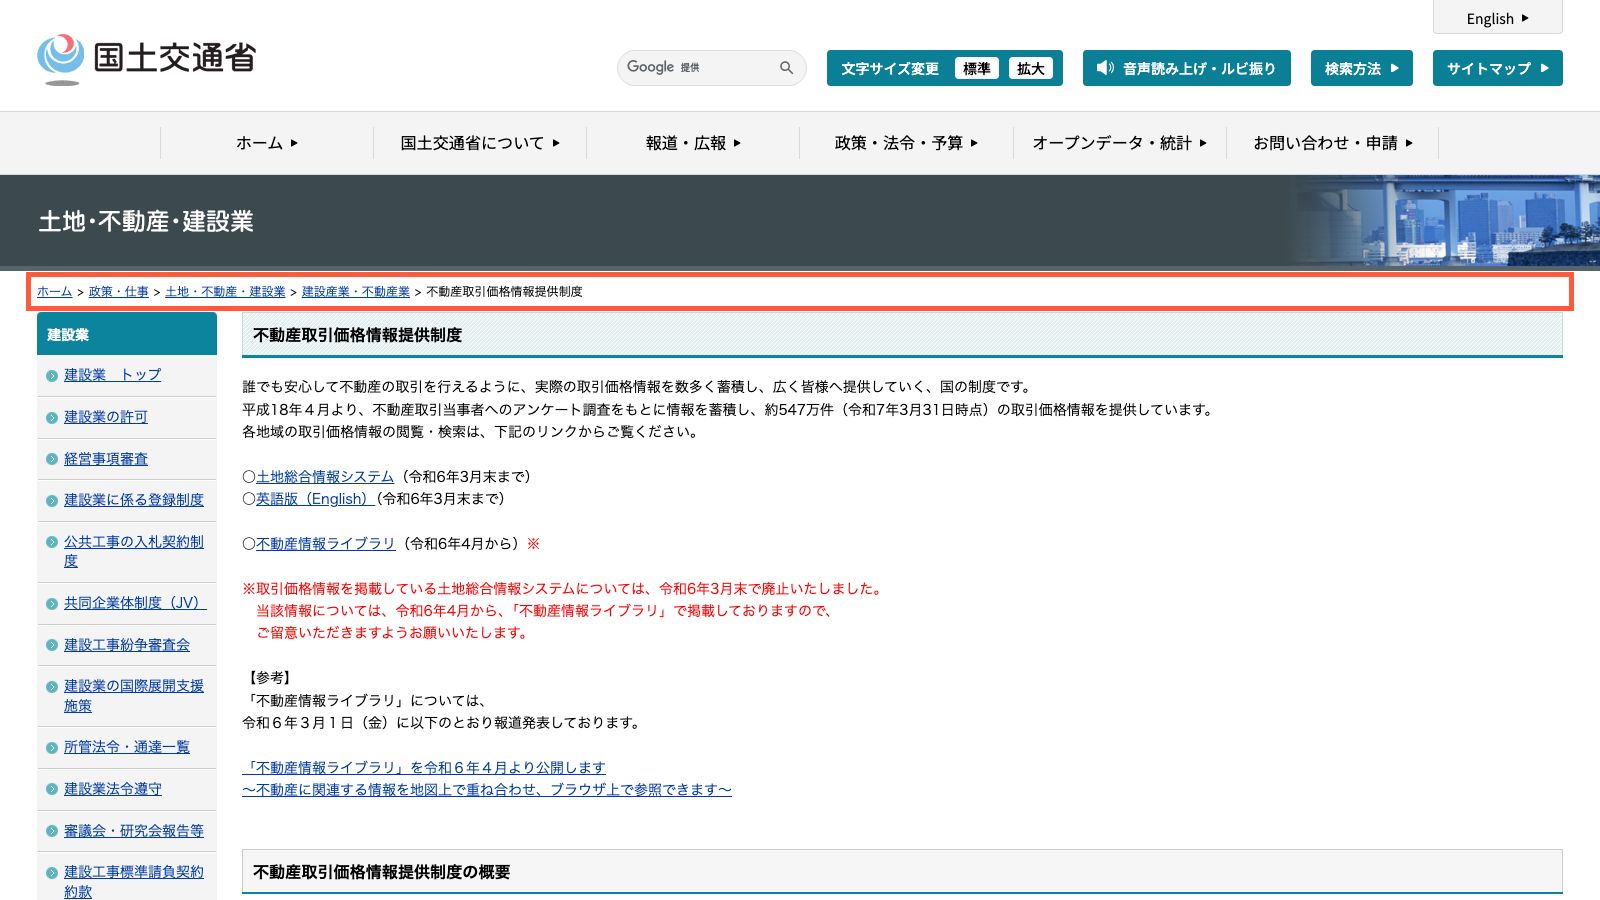This screenshot has width=1600, height=900.
Task: Open 「不動産情報ライブラリ」を令和６年４月より公開します link
Action: 424,768
